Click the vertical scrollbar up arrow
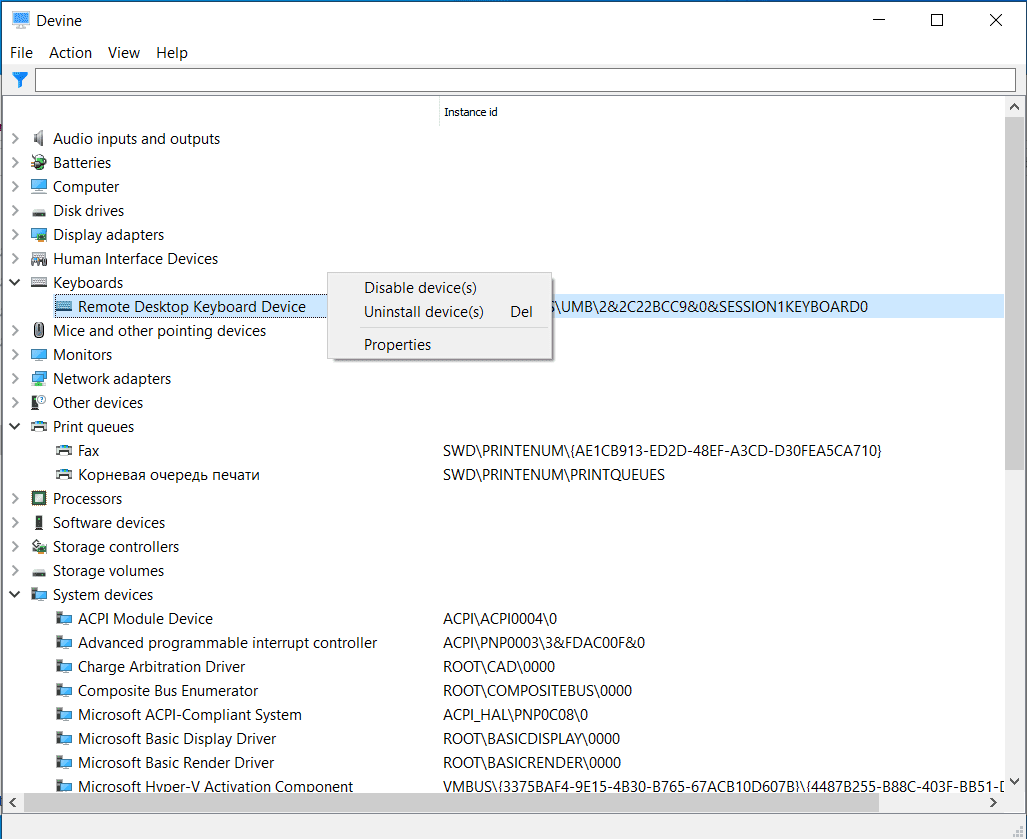 (1015, 107)
